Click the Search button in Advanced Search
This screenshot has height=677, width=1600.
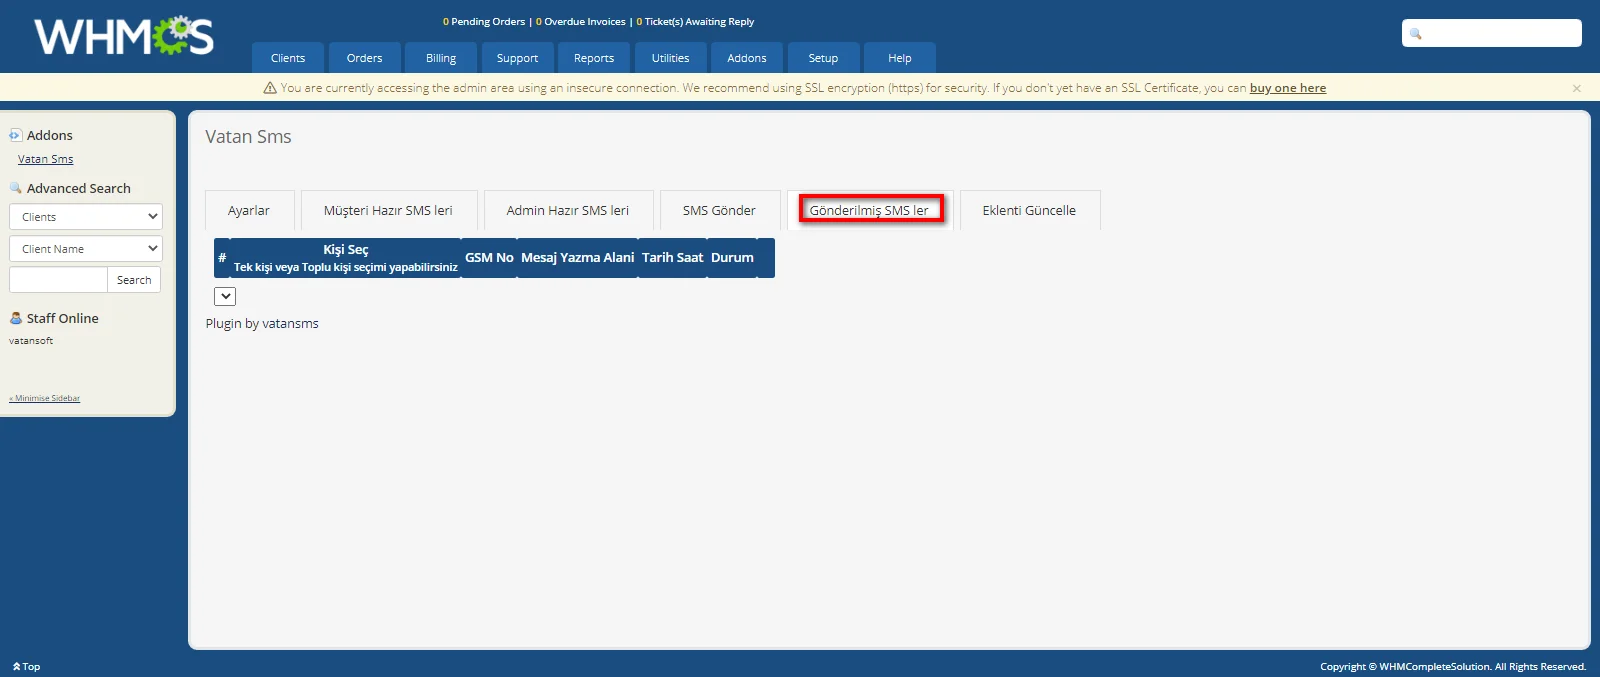[x=134, y=280]
